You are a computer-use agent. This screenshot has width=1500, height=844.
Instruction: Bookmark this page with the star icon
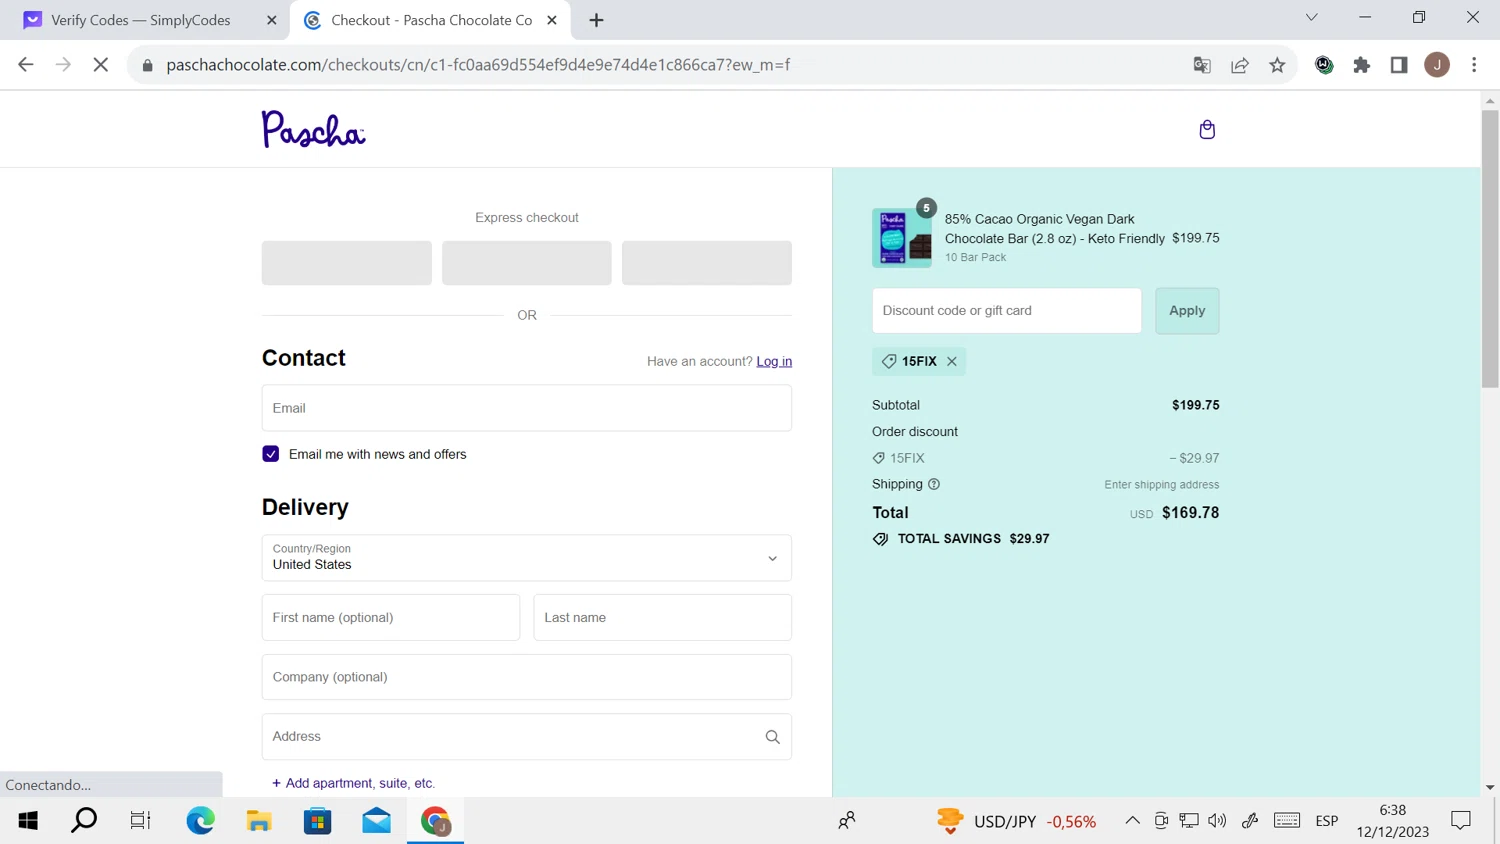(x=1277, y=65)
